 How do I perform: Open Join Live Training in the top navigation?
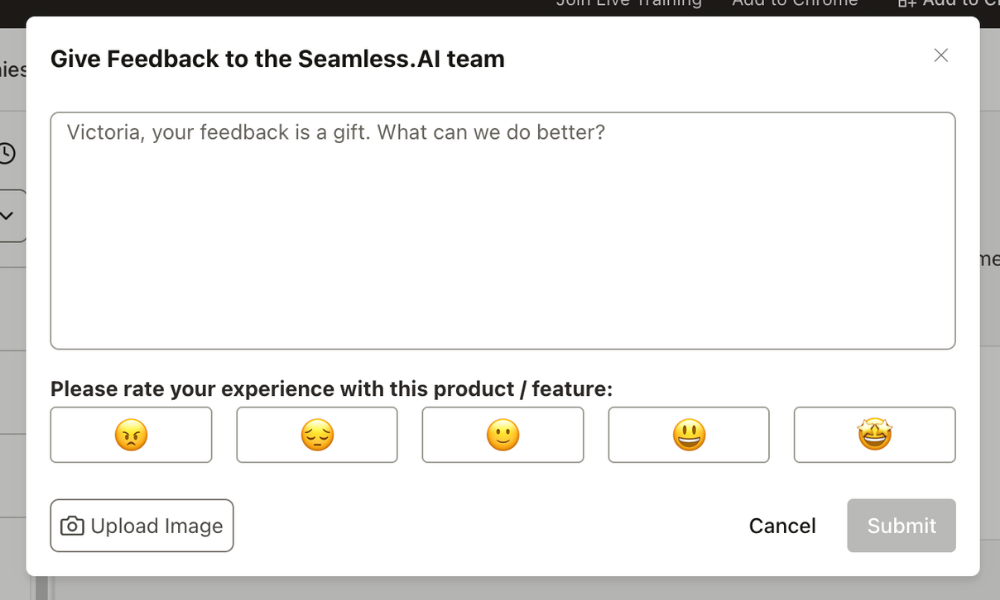[x=628, y=3]
